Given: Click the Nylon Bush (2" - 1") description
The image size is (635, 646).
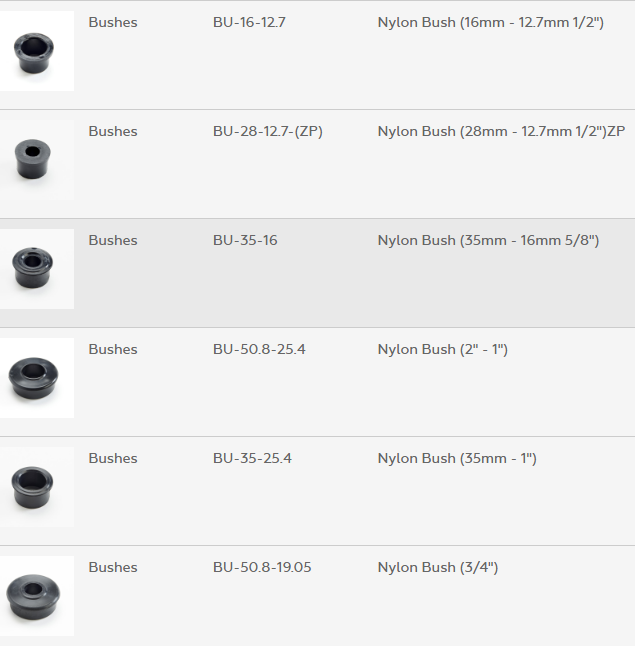Looking at the screenshot, I should [x=442, y=349].
